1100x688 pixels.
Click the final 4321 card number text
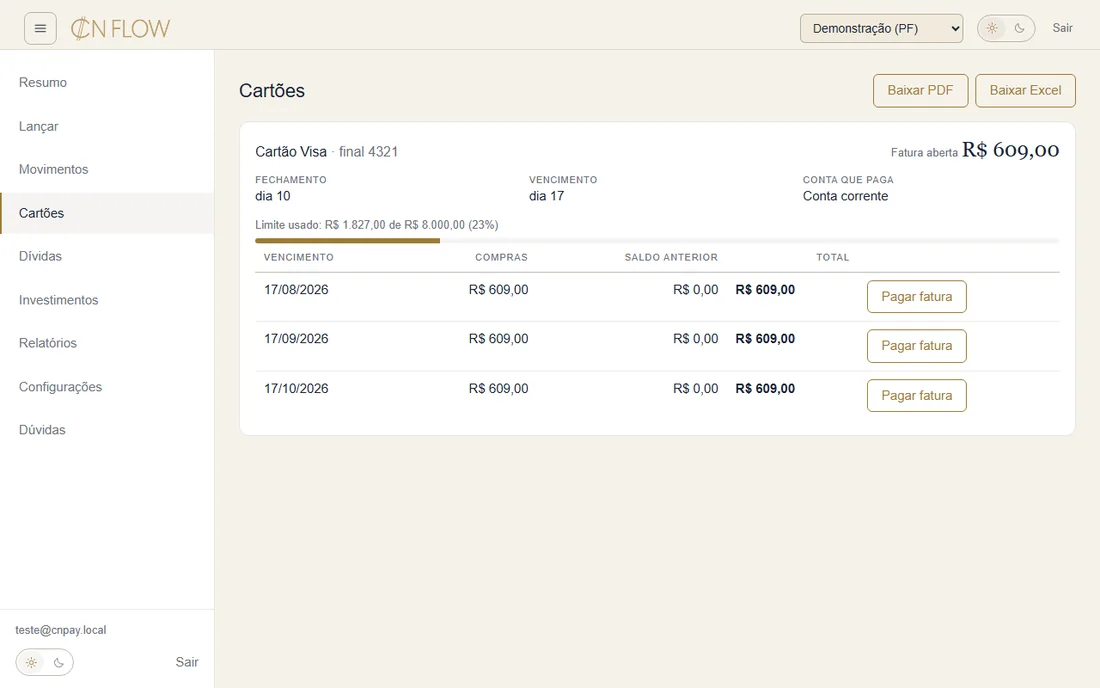click(368, 151)
